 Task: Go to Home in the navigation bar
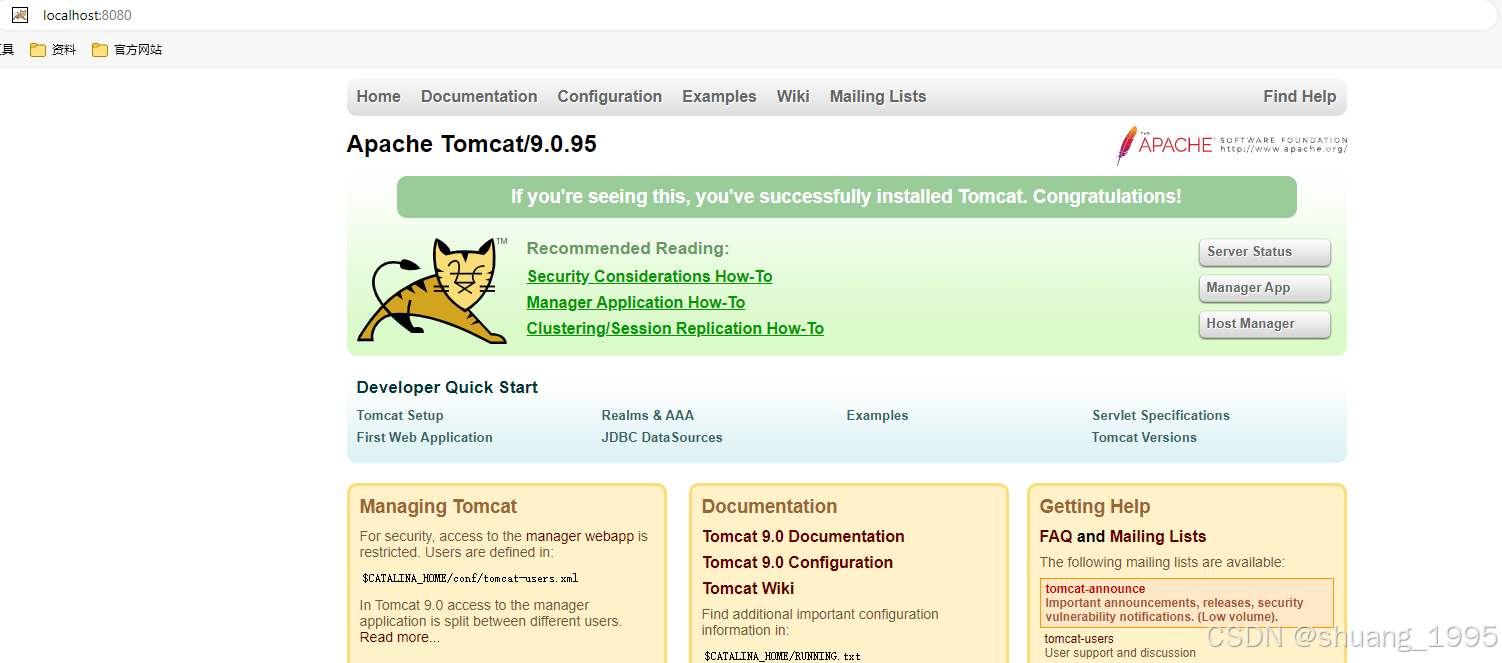click(378, 96)
